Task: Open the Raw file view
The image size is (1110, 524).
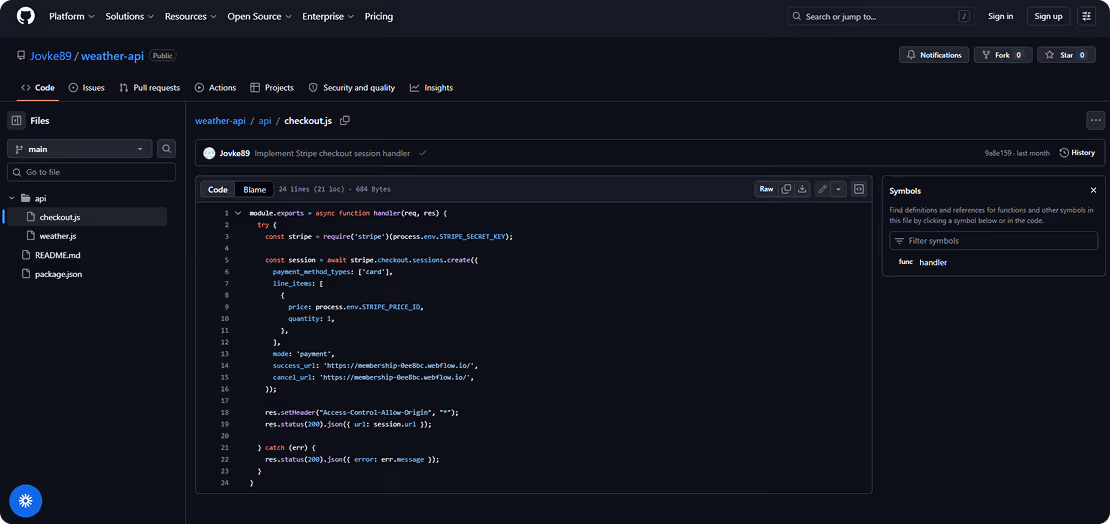Action: (x=766, y=189)
